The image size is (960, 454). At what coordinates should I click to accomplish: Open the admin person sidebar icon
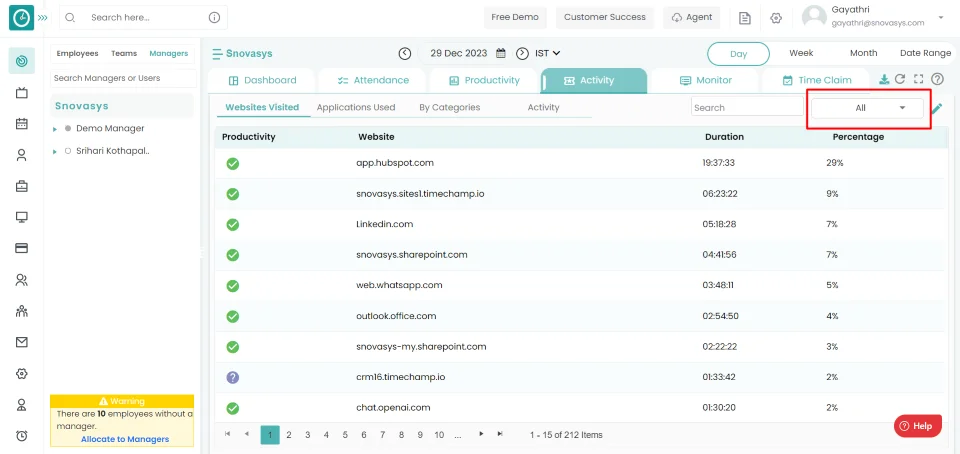[x=21, y=404]
